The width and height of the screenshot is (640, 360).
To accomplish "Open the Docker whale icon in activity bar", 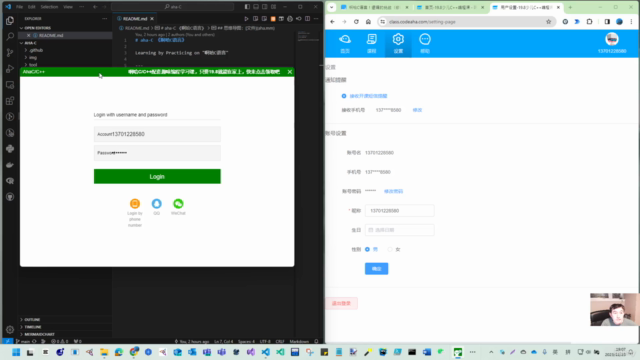I will pyautogui.click(x=10, y=165).
